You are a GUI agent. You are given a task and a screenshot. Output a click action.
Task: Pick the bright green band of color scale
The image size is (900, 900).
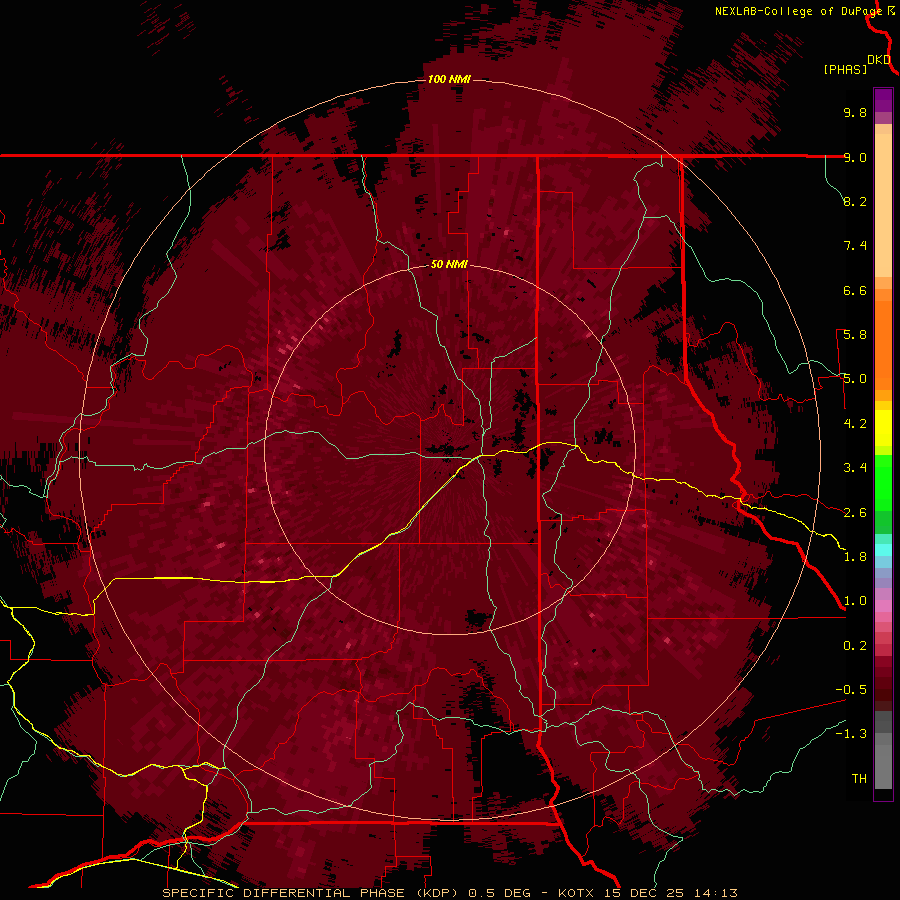[x=883, y=482]
